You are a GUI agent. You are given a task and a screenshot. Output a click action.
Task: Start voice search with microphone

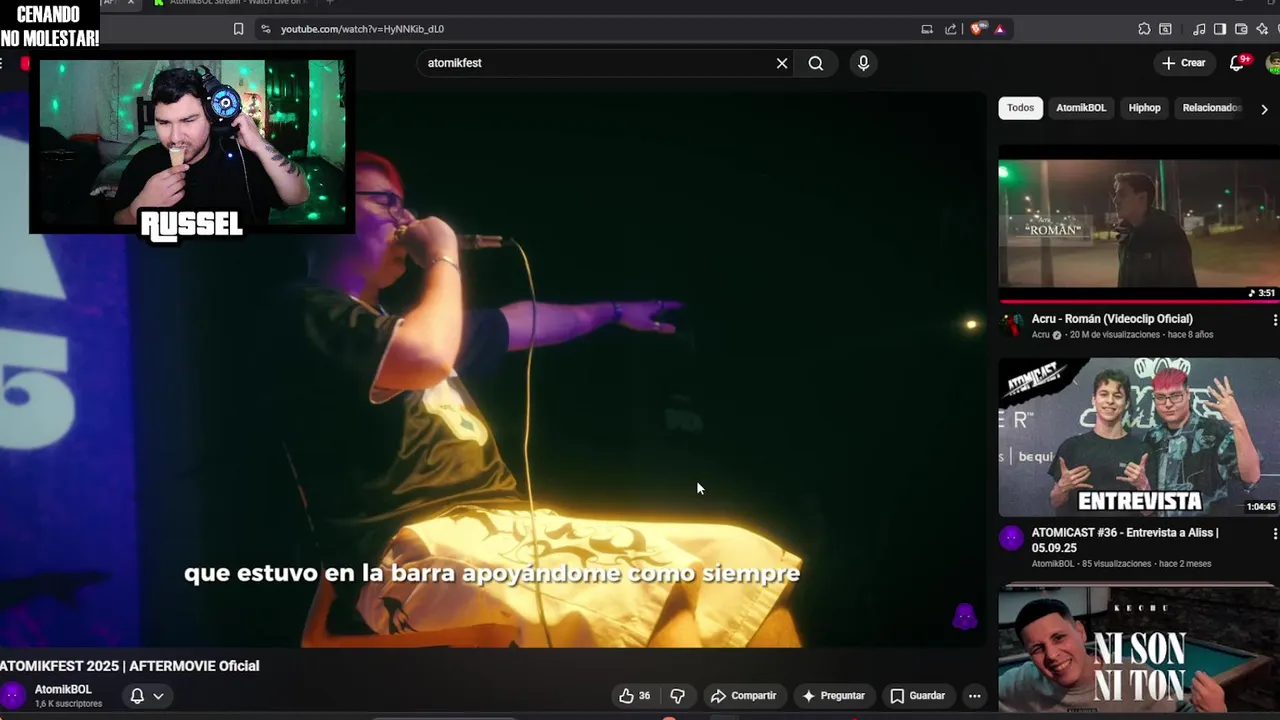(x=863, y=63)
